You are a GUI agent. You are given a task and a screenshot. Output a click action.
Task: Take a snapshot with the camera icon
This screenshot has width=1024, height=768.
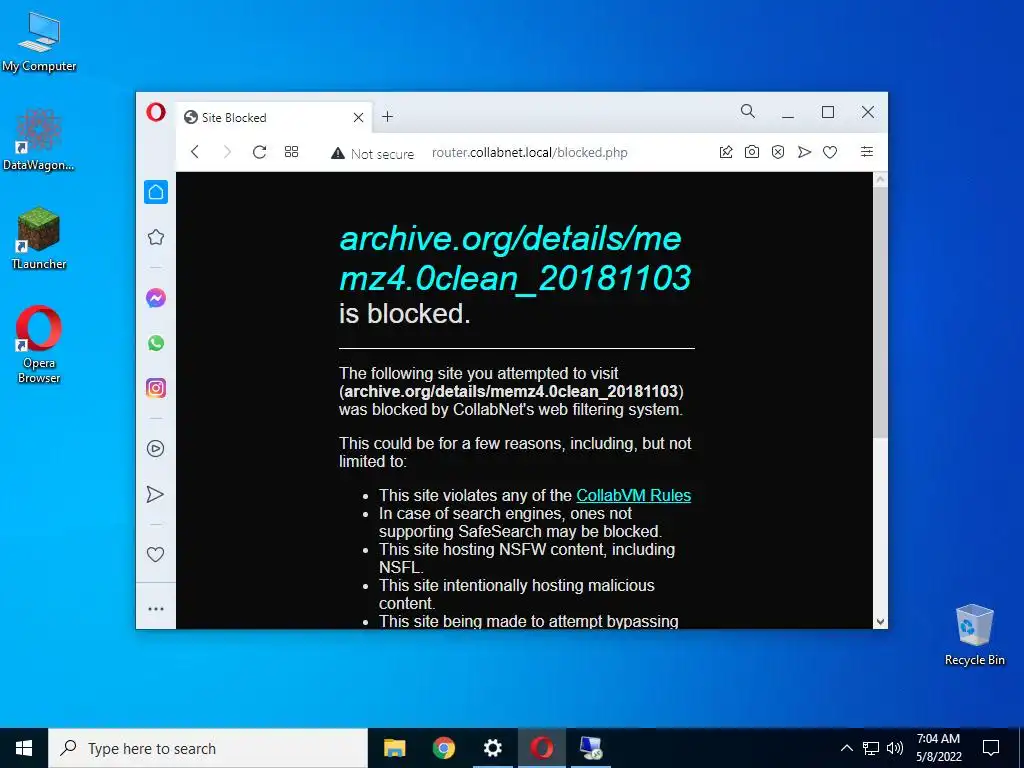click(752, 152)
